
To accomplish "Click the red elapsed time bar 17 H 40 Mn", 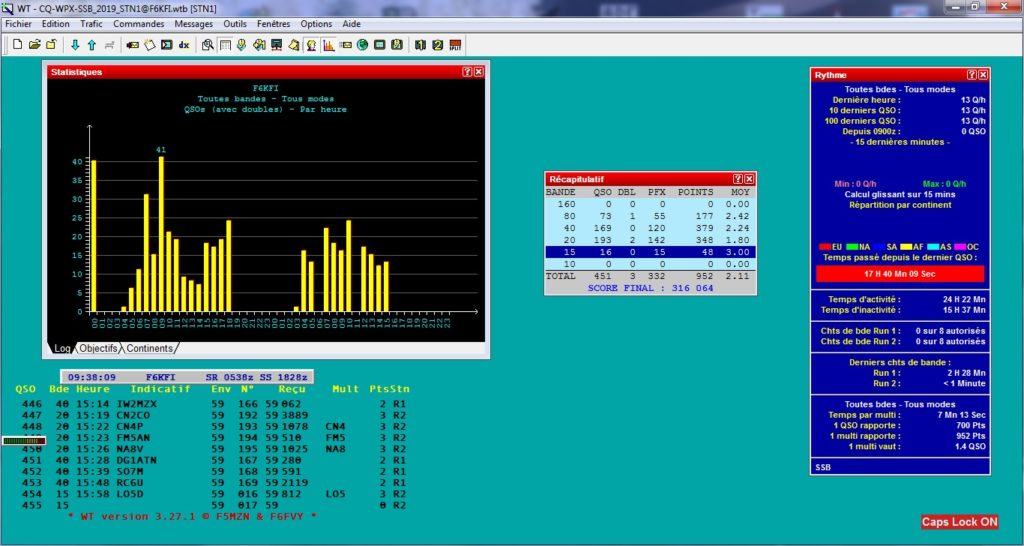I will point(900,274).
